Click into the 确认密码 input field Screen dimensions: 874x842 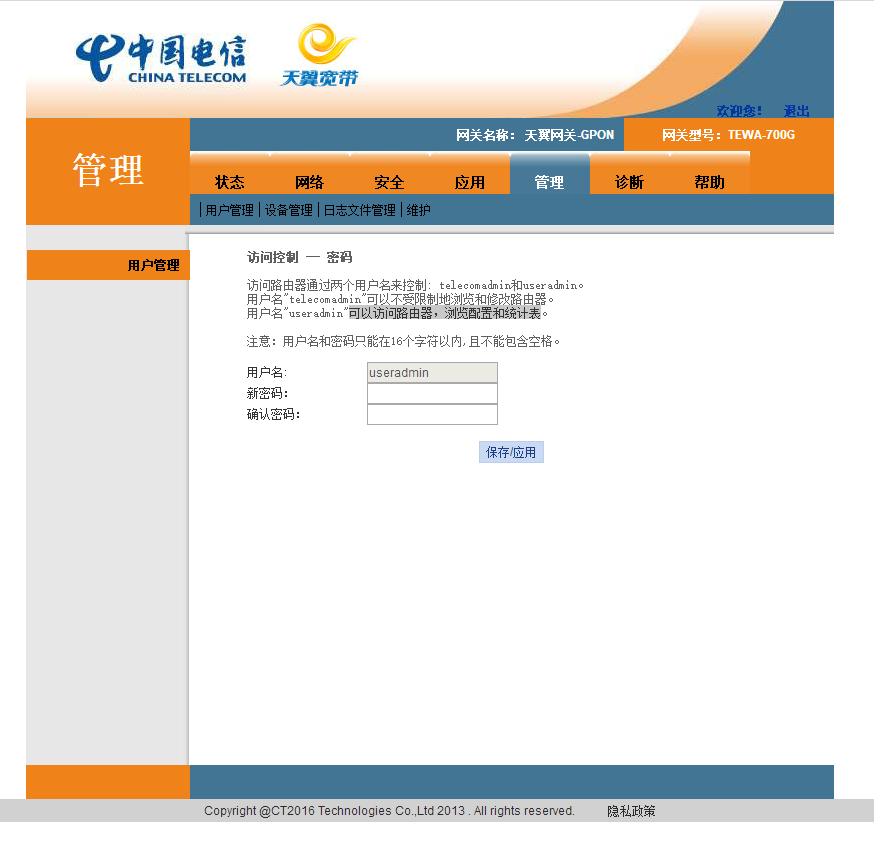432,415
